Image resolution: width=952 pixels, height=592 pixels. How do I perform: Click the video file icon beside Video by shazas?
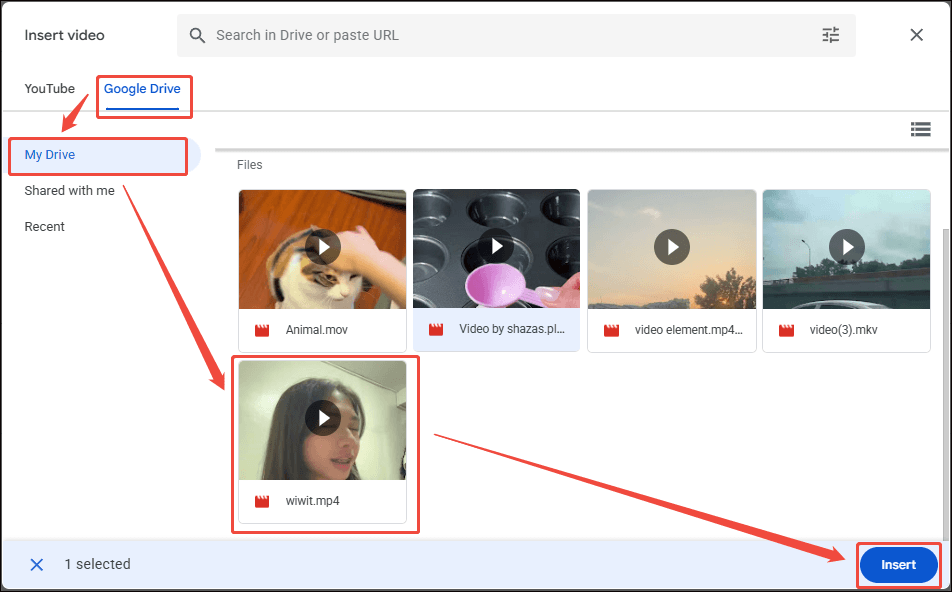(x=436, y=330)
